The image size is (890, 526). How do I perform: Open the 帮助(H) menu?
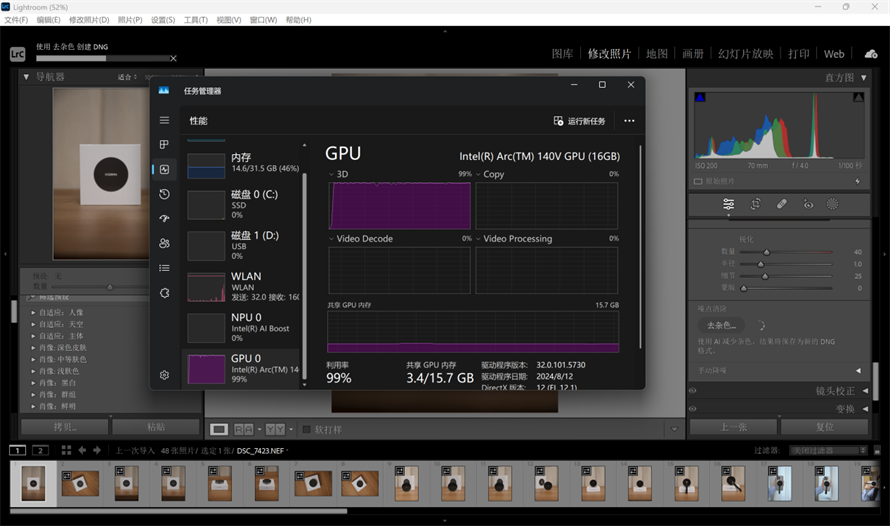pyautogui.click(x=299, y=20)
